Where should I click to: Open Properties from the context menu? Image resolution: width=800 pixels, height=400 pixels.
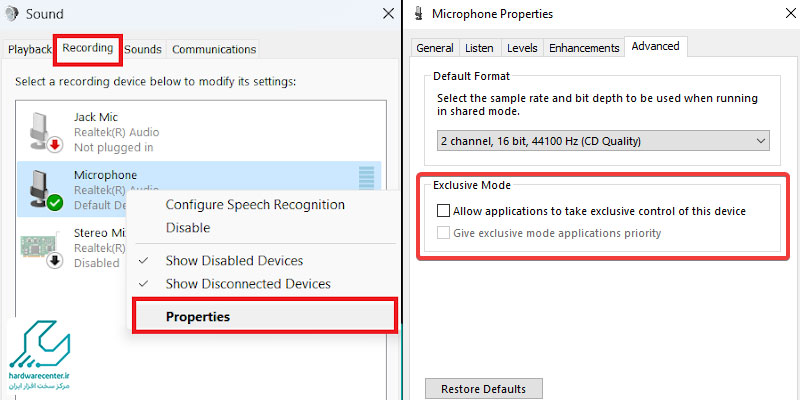tap(264, 316)
